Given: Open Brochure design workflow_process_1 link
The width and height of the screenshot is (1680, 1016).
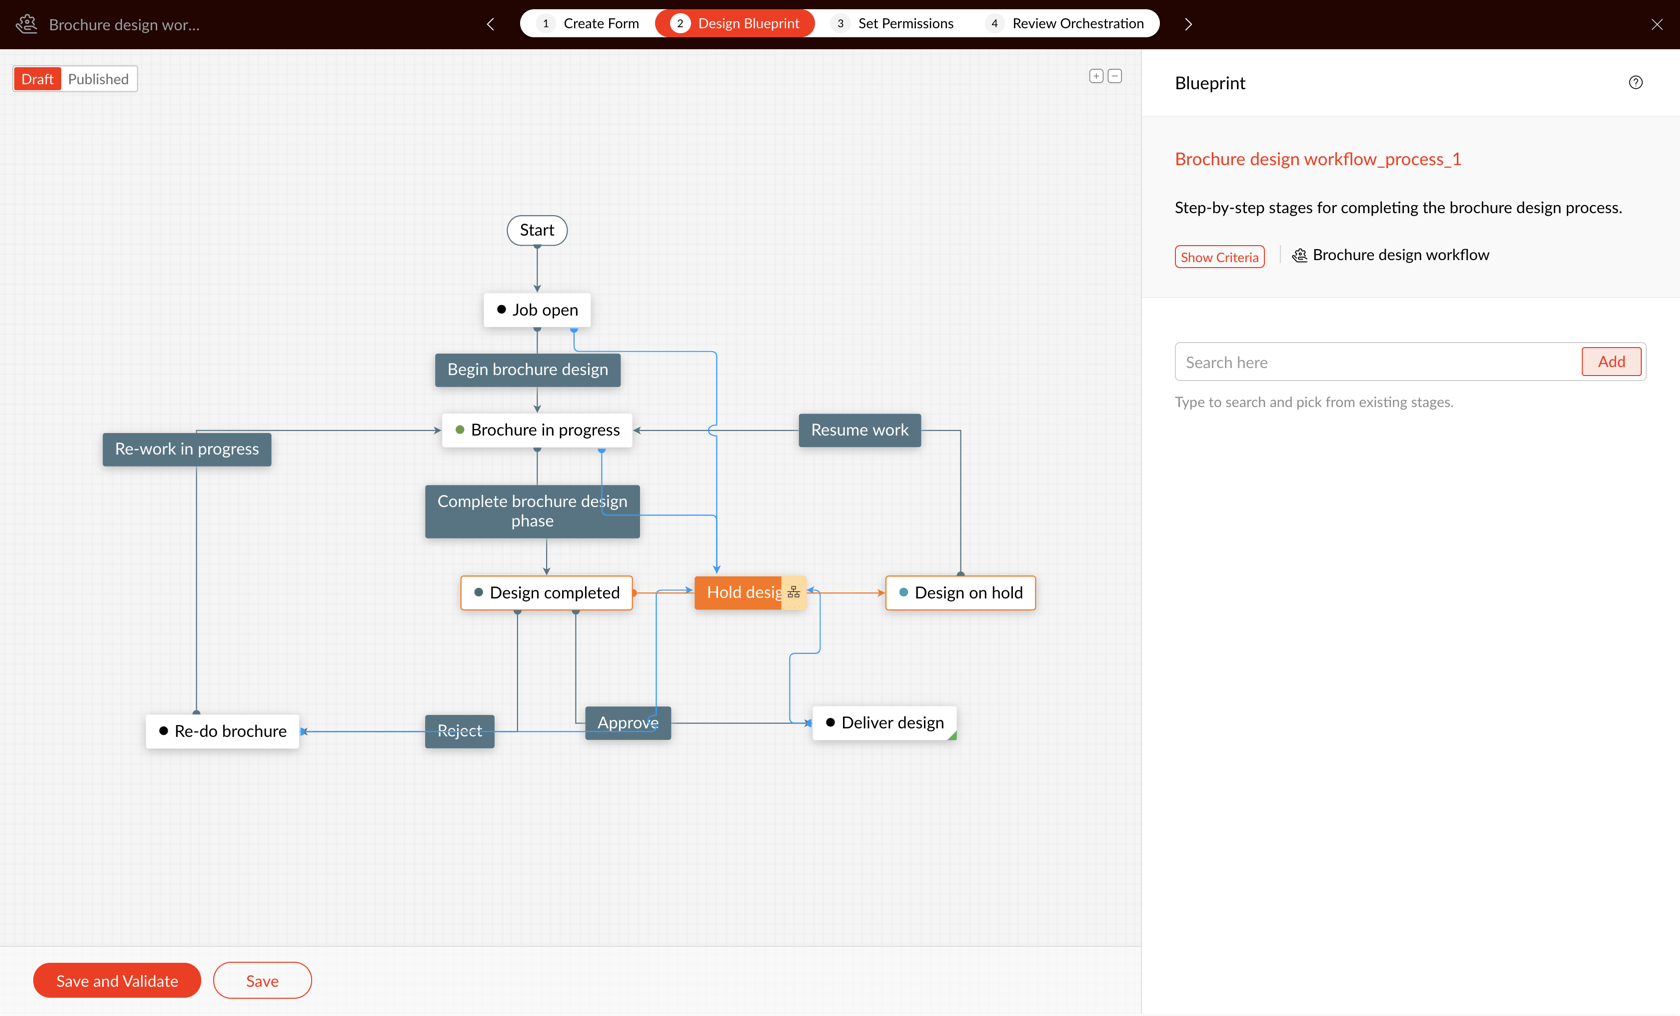Looking at the screenshot, I should pos(1318,158).
